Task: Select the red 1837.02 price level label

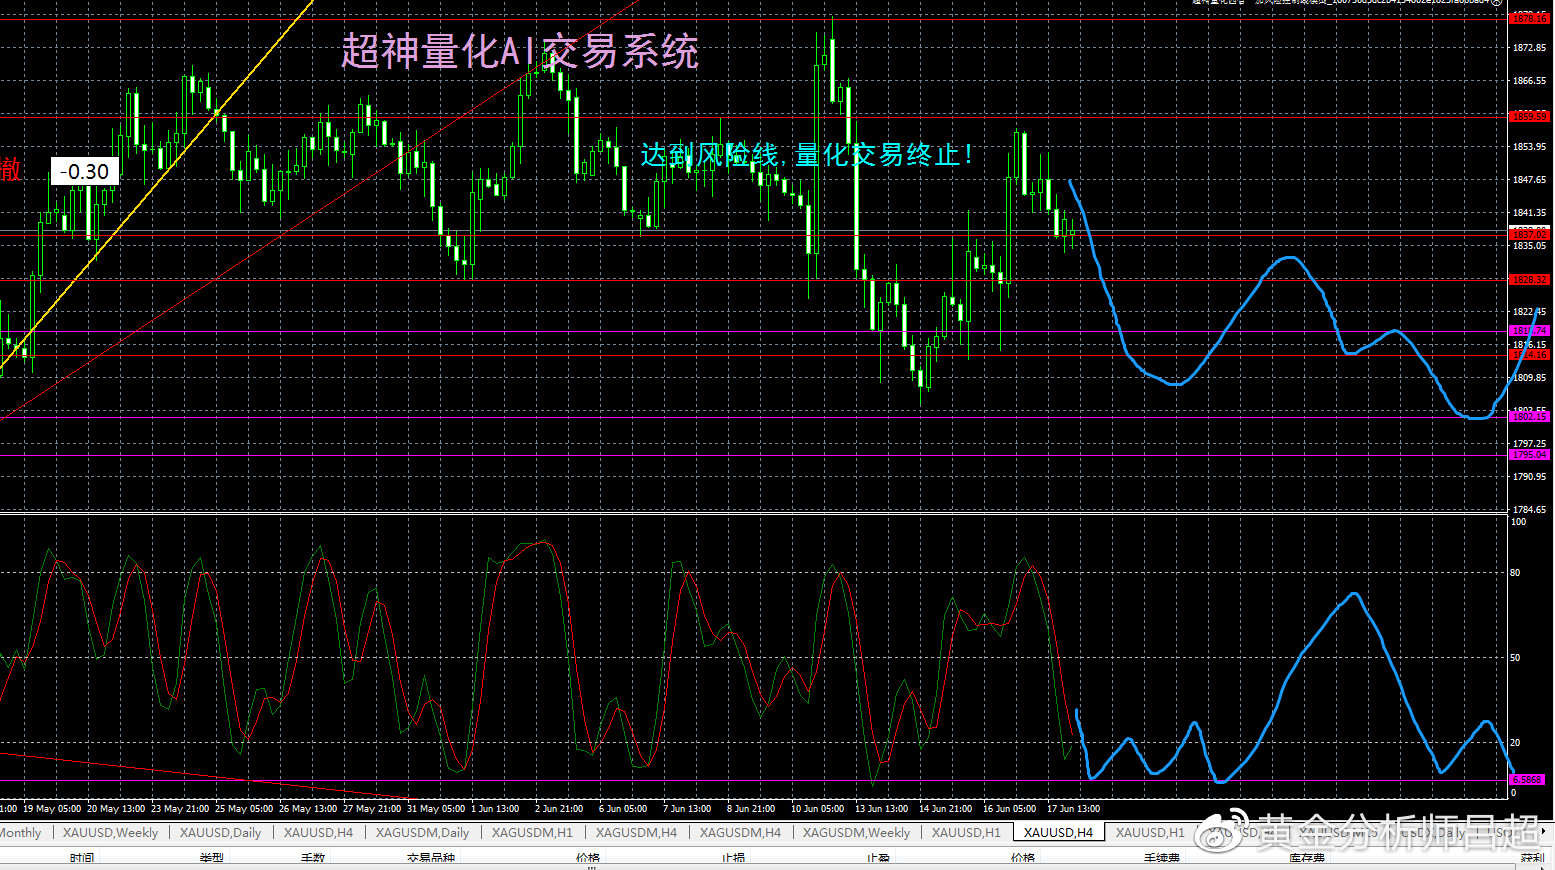Action: click(1529, 234)
